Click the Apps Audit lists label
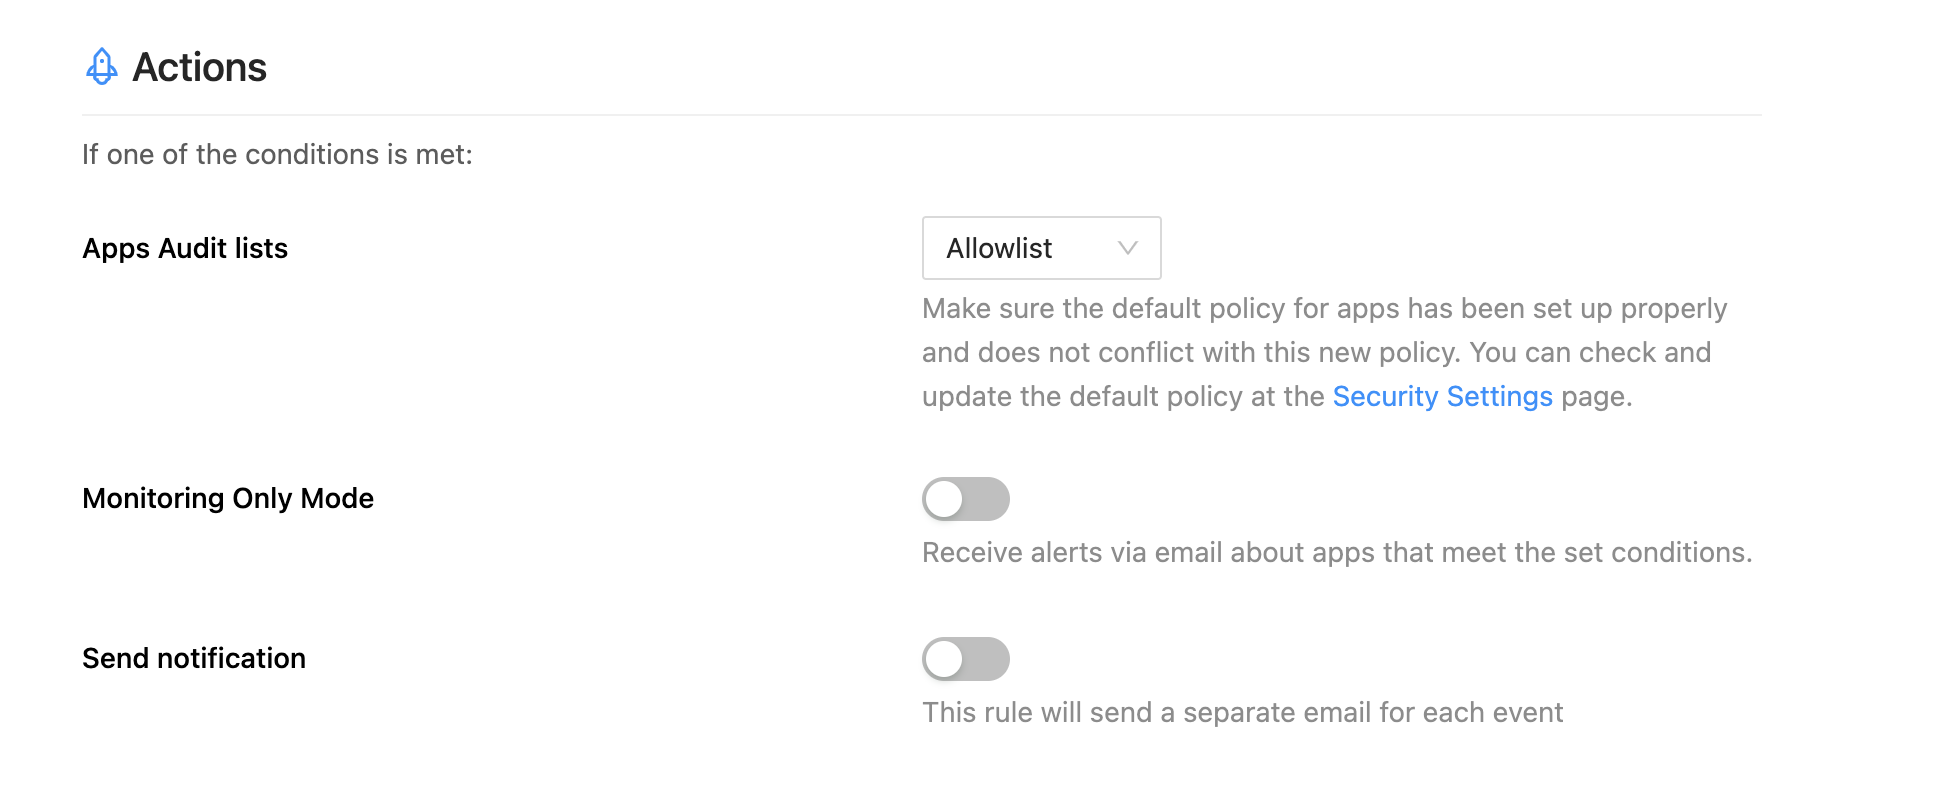1944x786 pixels. (x=185, y=248)
